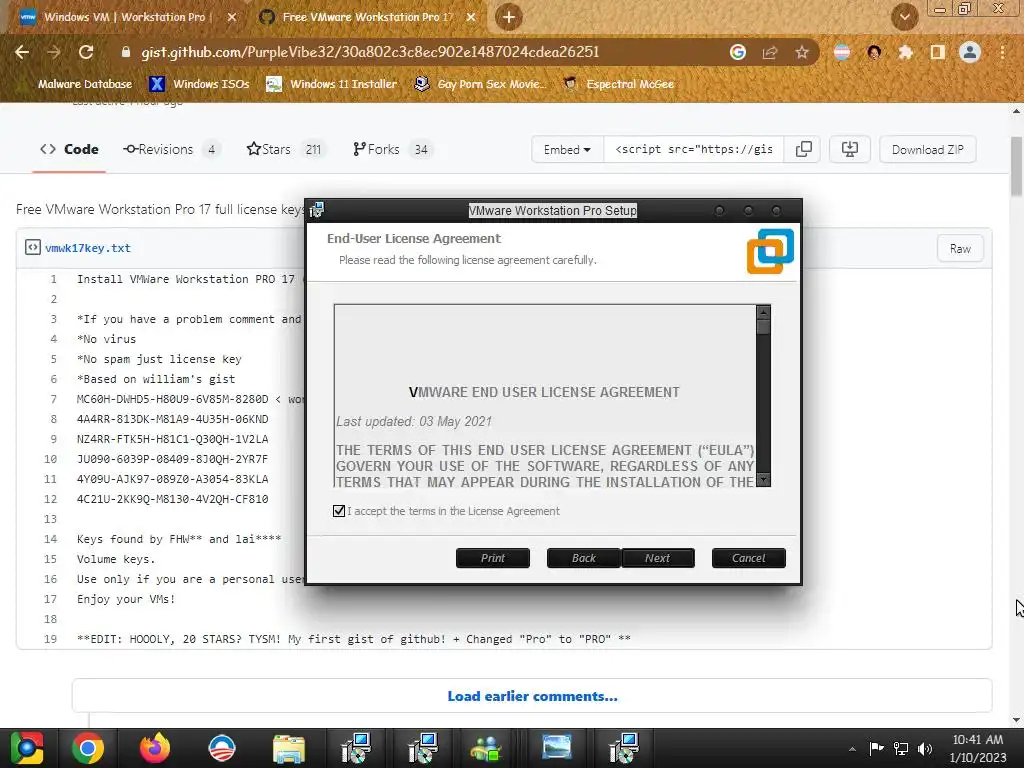Open the file explorer folder on taskbar
Image resolution: width=1024 pixels, height=768 pixels.
(x=289, y=749)
